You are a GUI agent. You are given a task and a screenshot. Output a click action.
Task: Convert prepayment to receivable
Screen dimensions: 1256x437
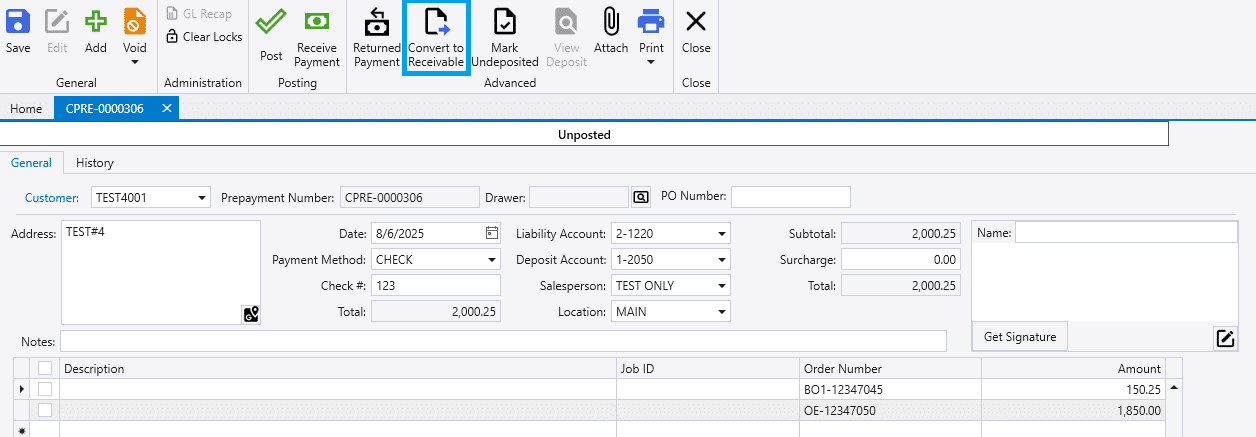click(x=436, y=38)
